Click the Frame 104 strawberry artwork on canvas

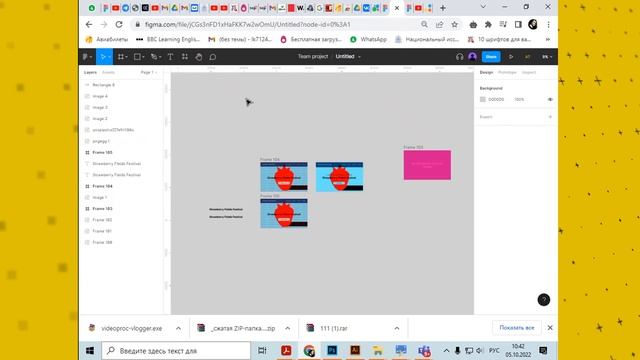(284, 177)
